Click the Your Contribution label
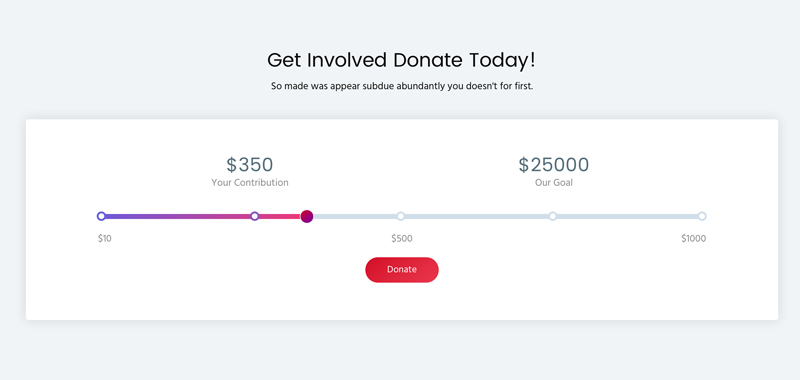 [250, 183]
